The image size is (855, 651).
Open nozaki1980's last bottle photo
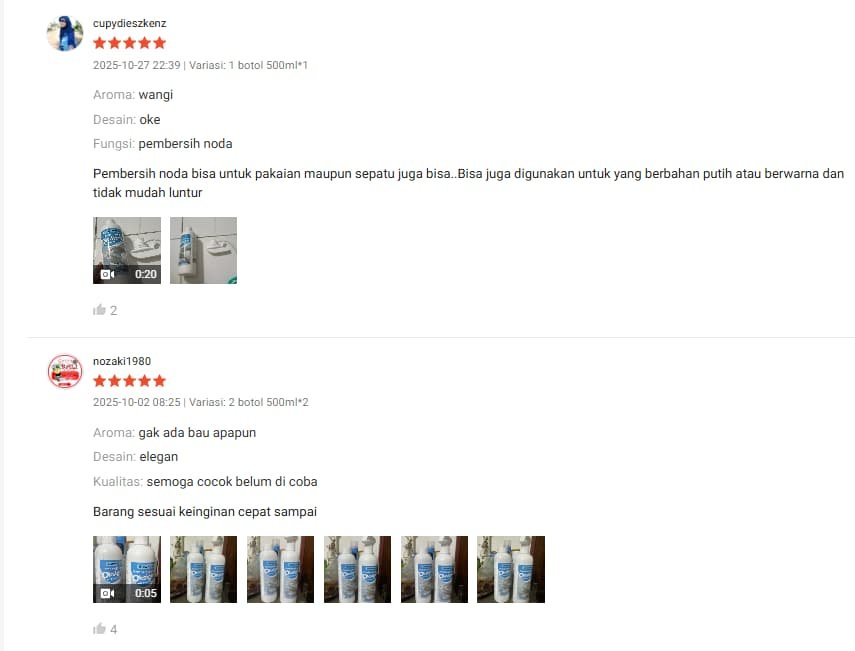tap(511, 569)
